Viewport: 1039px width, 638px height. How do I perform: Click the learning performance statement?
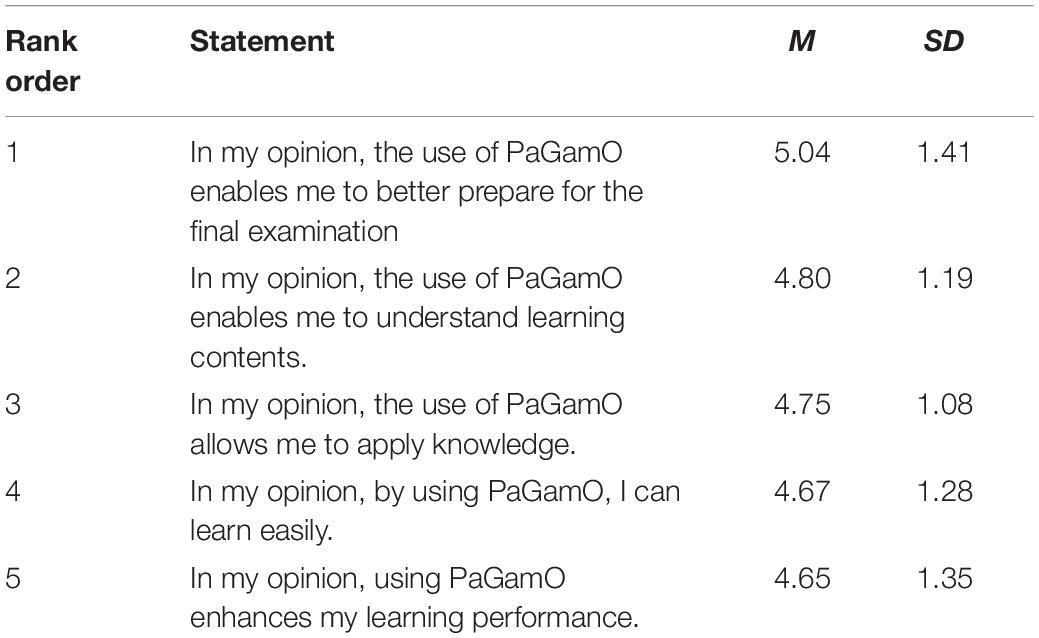click(414, 598)
